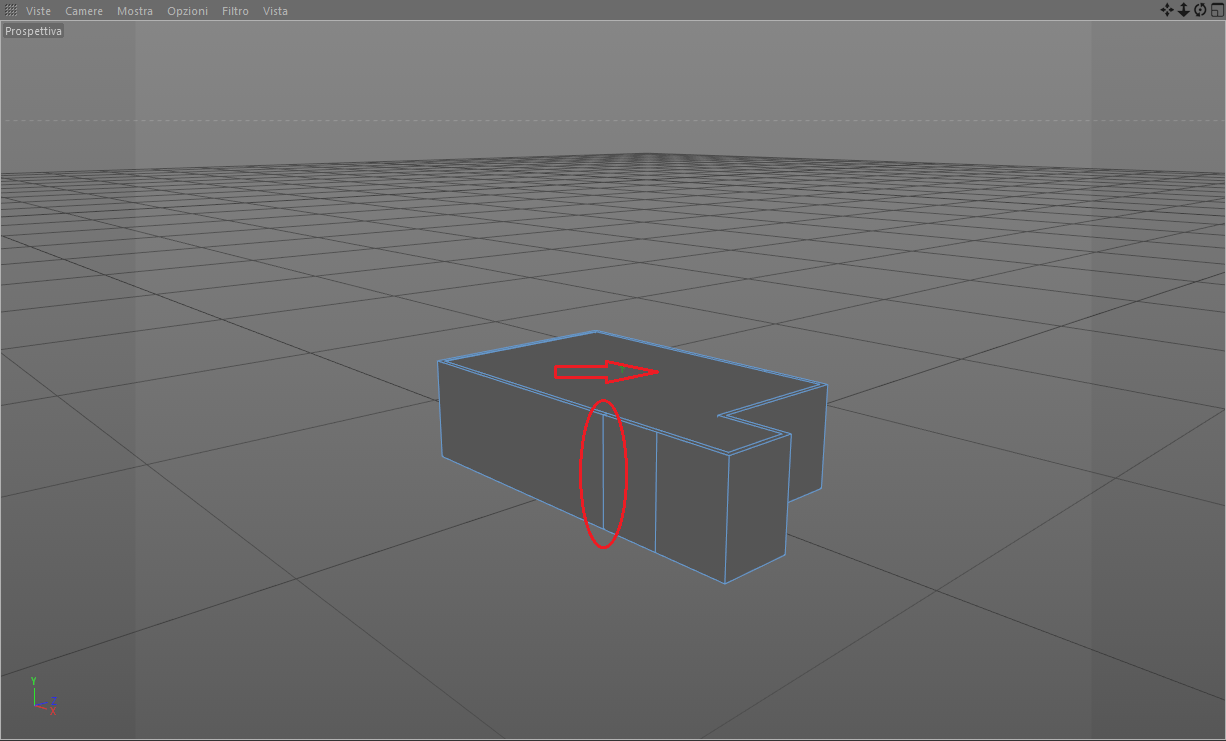Click the viewport grip handle icon
Image resolution: width=1226 pixels, height=741 pixels.
11,10
